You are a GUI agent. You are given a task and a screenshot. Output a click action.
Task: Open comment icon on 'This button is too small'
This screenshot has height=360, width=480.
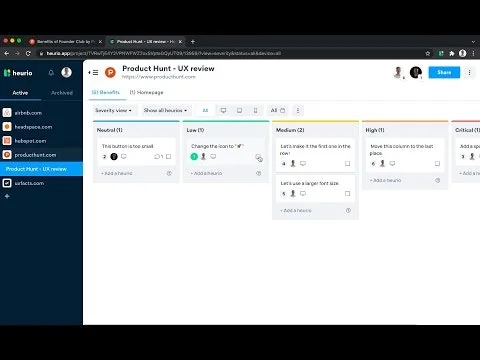159,157
